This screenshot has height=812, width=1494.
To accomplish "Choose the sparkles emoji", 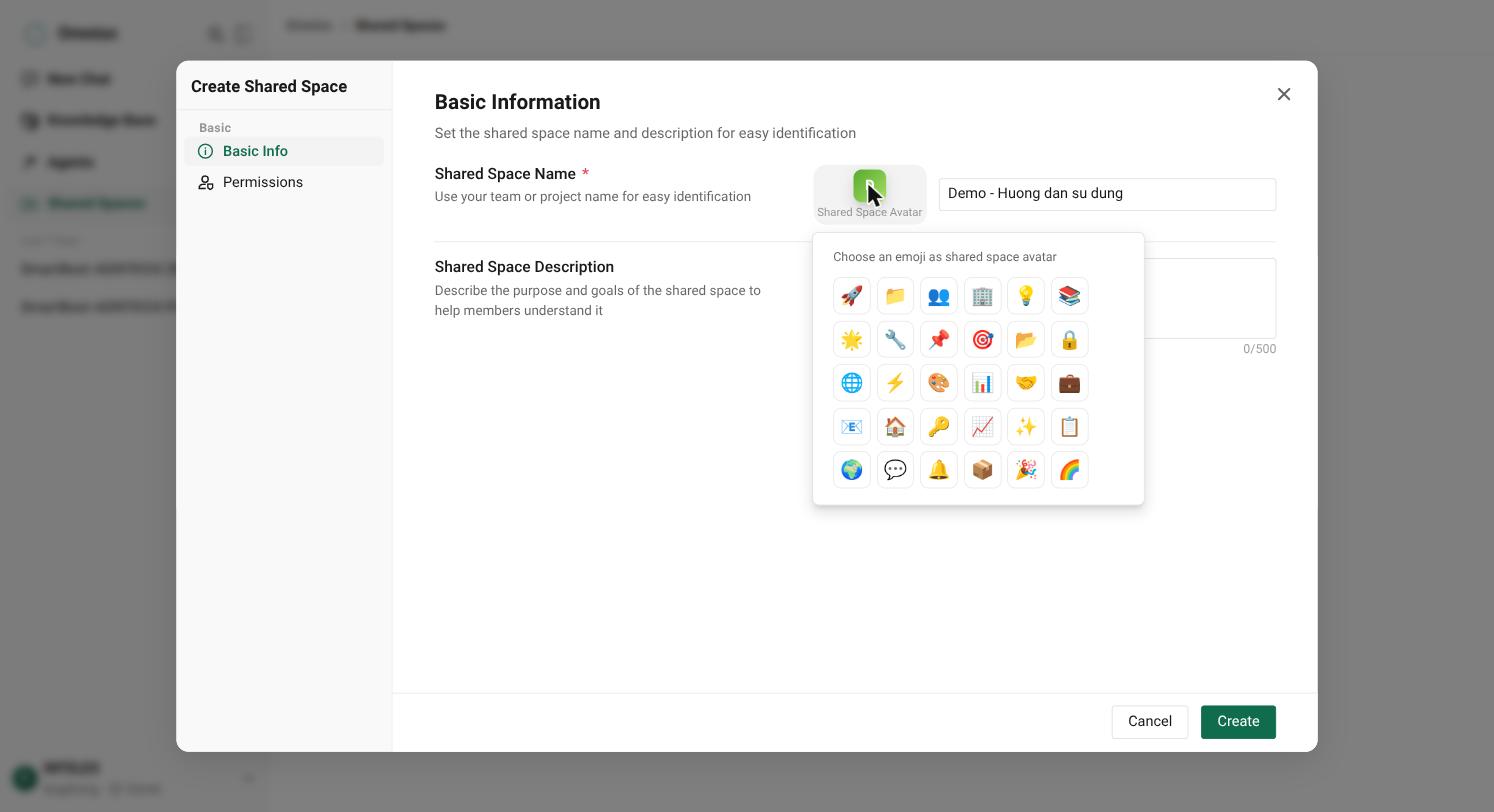I will coord(1026,427).
